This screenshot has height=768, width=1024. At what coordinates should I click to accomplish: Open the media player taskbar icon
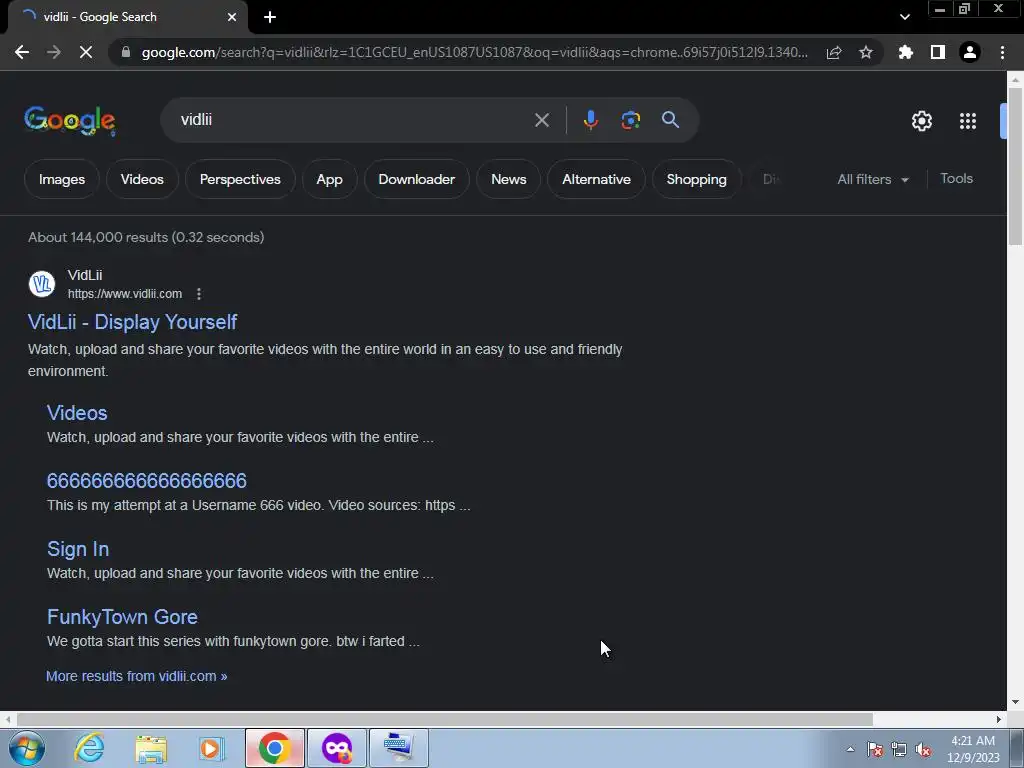pyautogui.click(x=211, y=748)
